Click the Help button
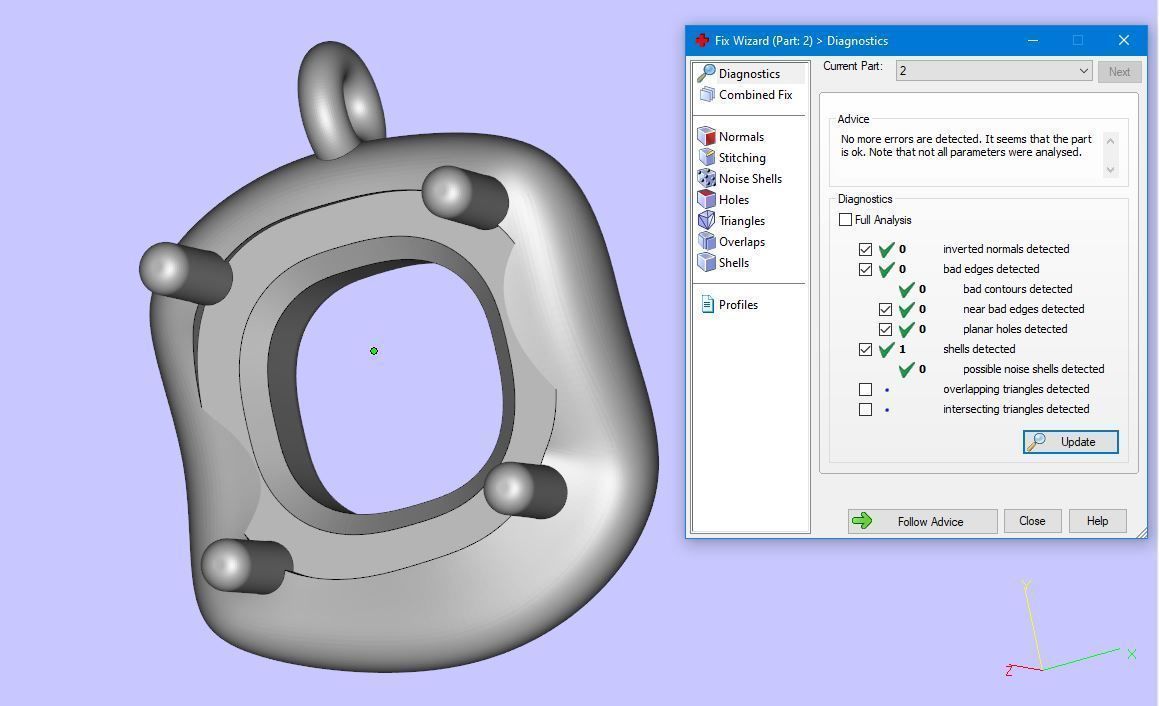Image resolution: width=1159 pixels, height=706 pixels. click(x=1098, y=521)
